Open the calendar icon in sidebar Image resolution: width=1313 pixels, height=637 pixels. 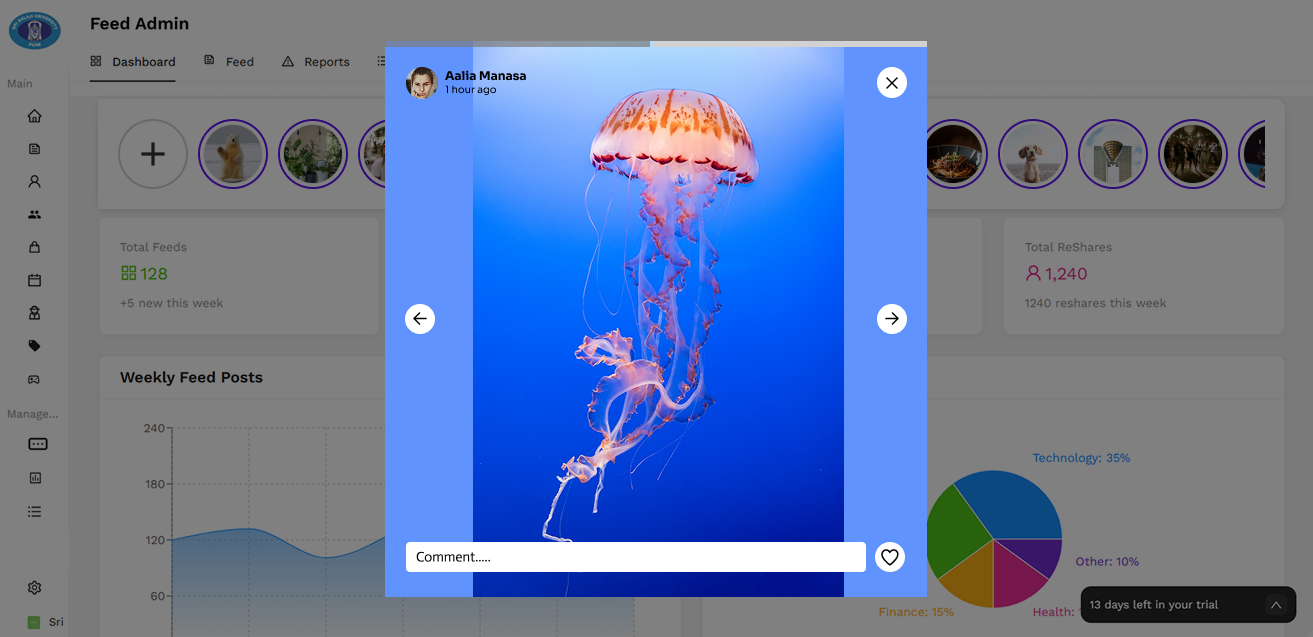pos(35,280)
